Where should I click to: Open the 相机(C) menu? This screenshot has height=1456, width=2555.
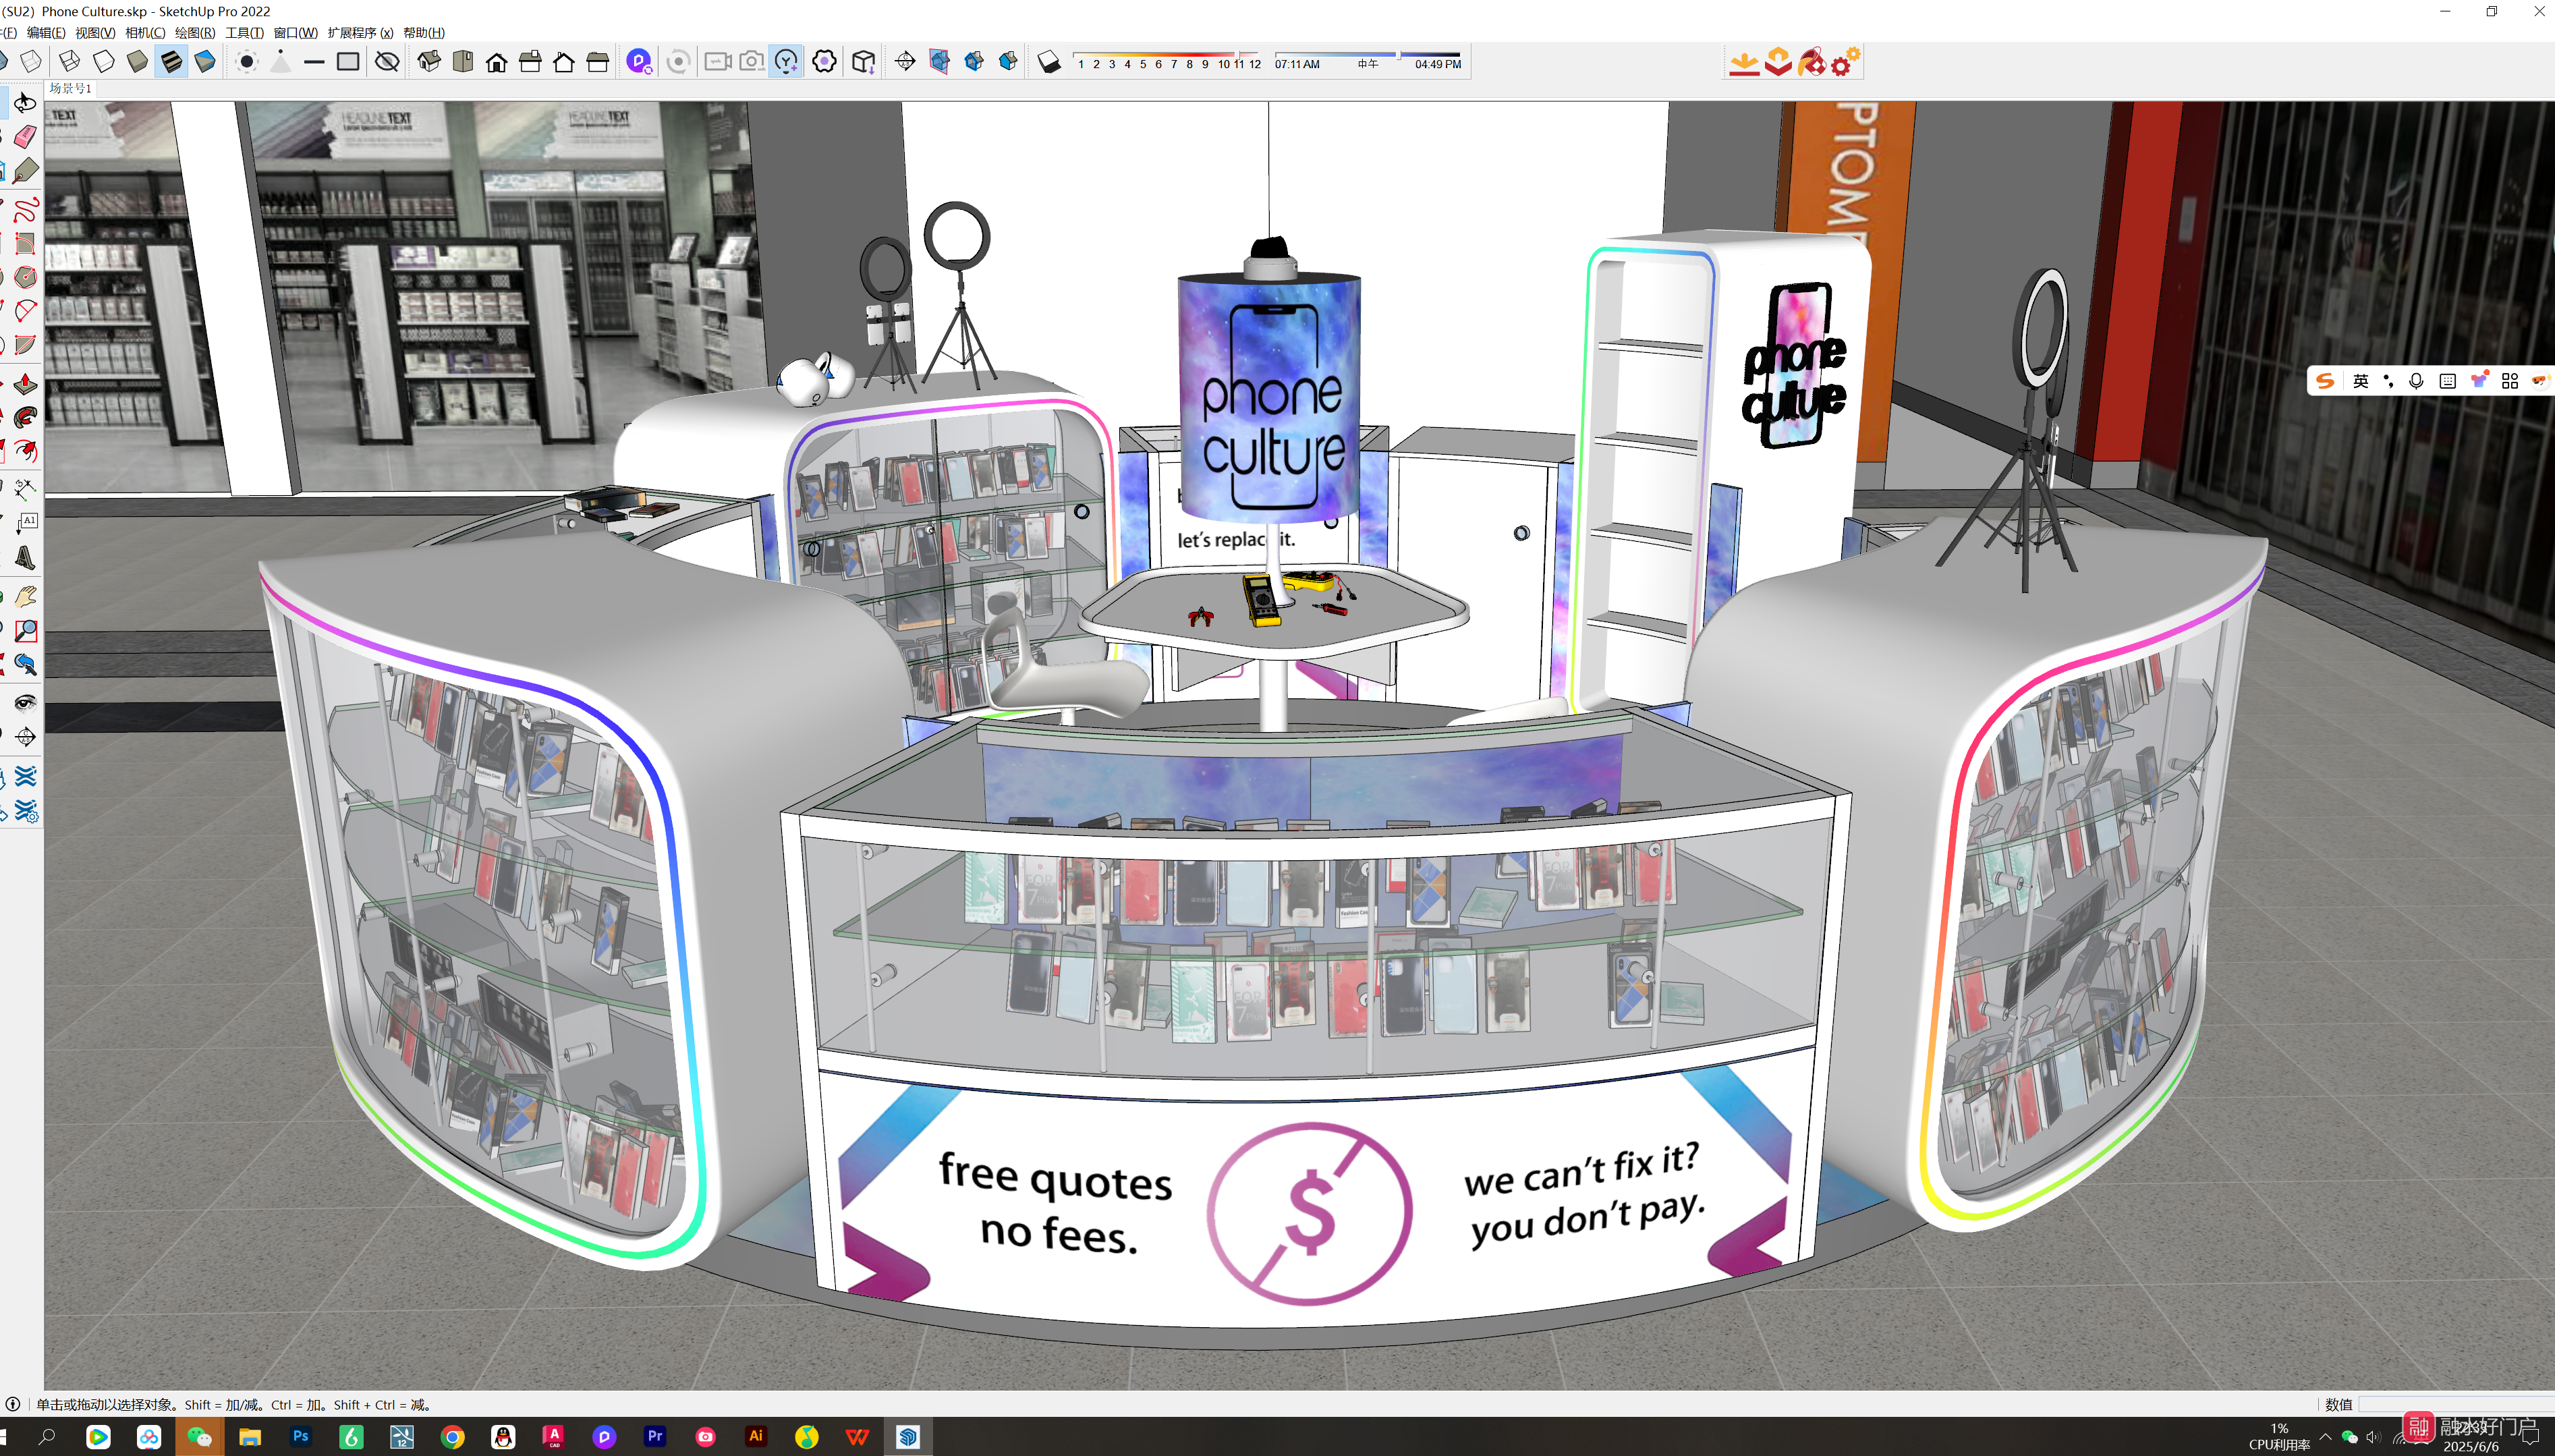[x=145, y=33]
